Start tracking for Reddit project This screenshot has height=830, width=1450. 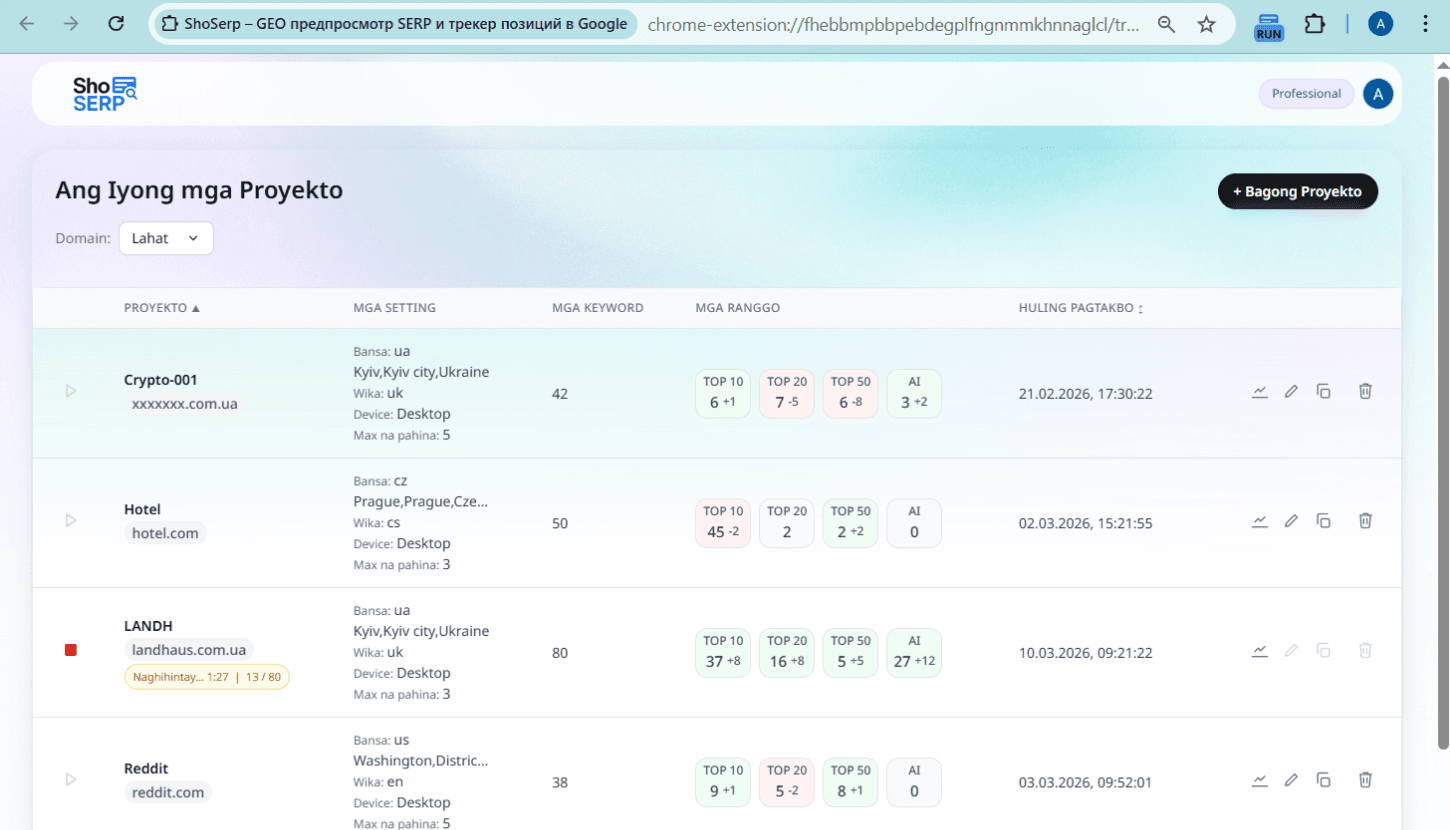pyautogui.click(x=71, y=779)
